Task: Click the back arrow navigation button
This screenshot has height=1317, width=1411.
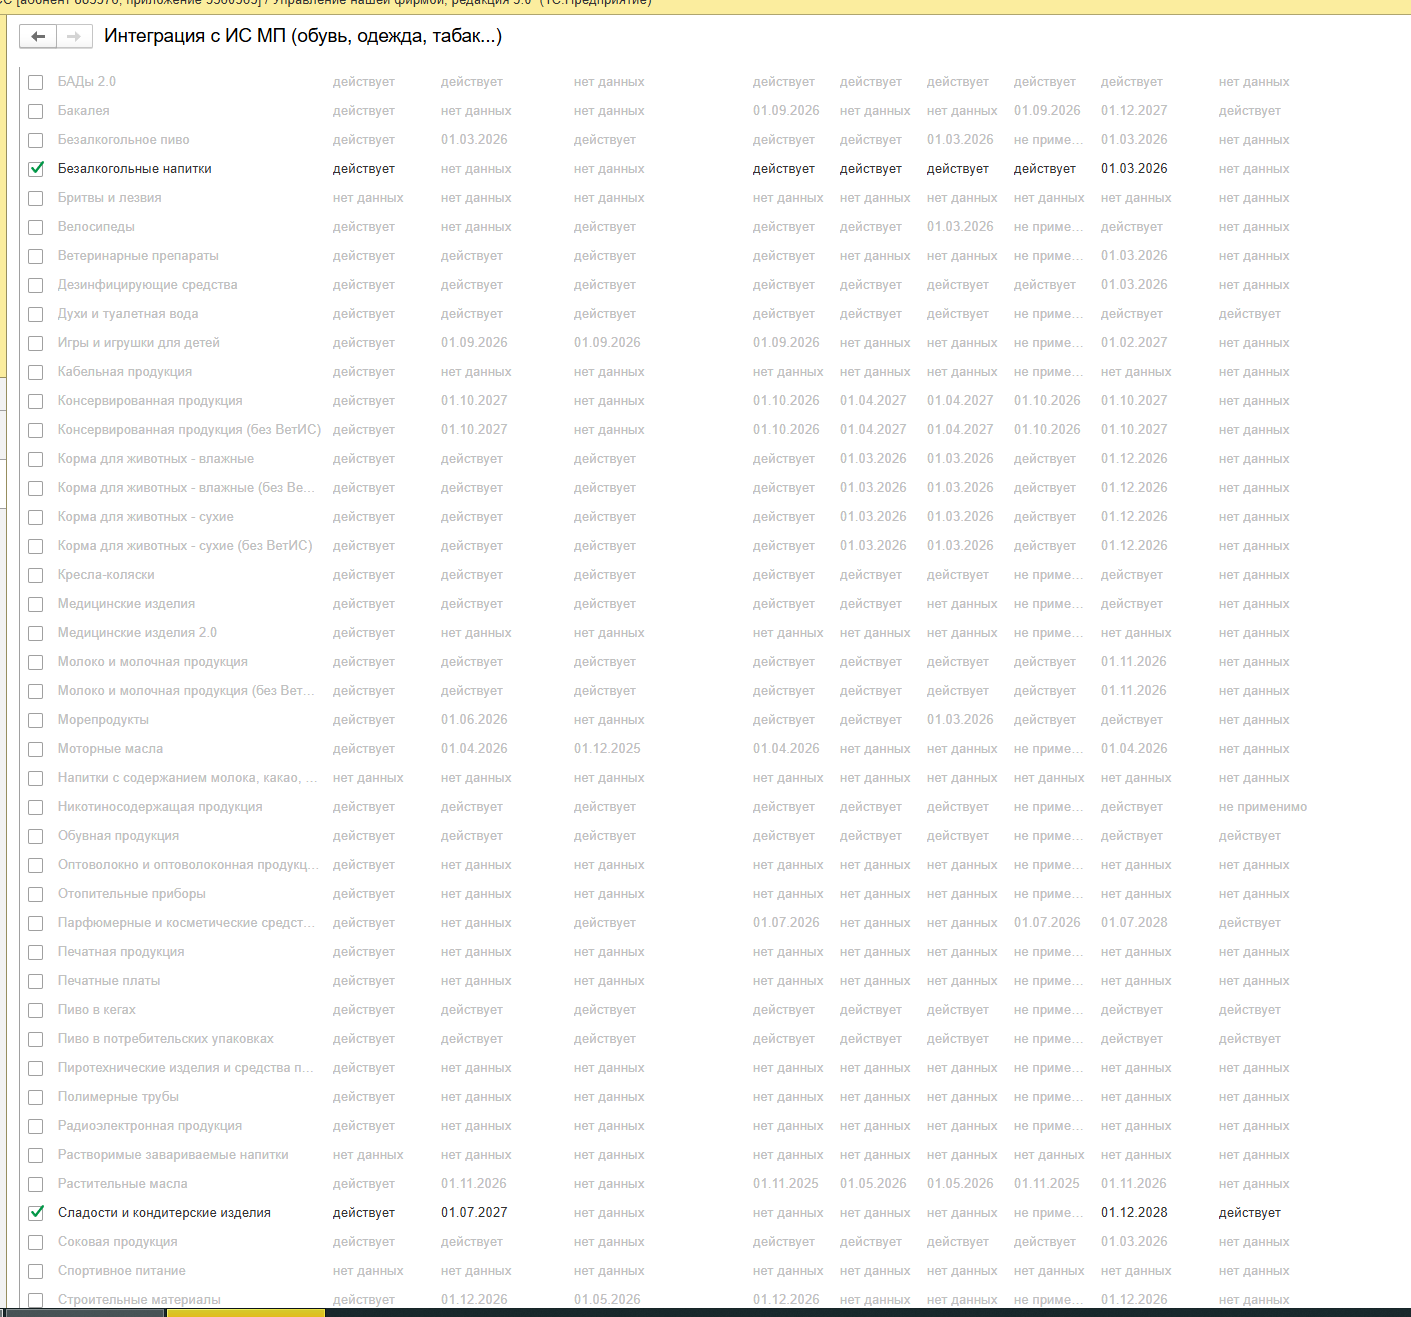Action: tap(38, 37)
